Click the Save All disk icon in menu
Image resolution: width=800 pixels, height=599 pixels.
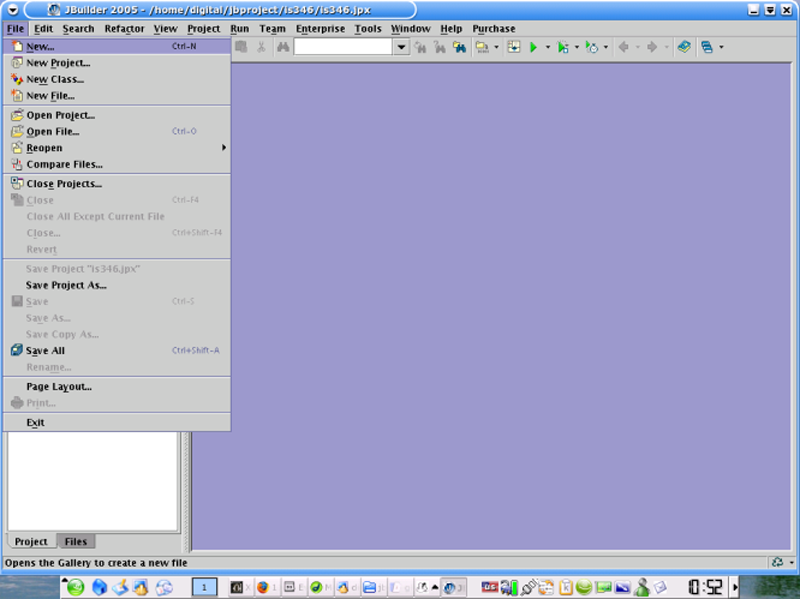(x=17, y=351)
